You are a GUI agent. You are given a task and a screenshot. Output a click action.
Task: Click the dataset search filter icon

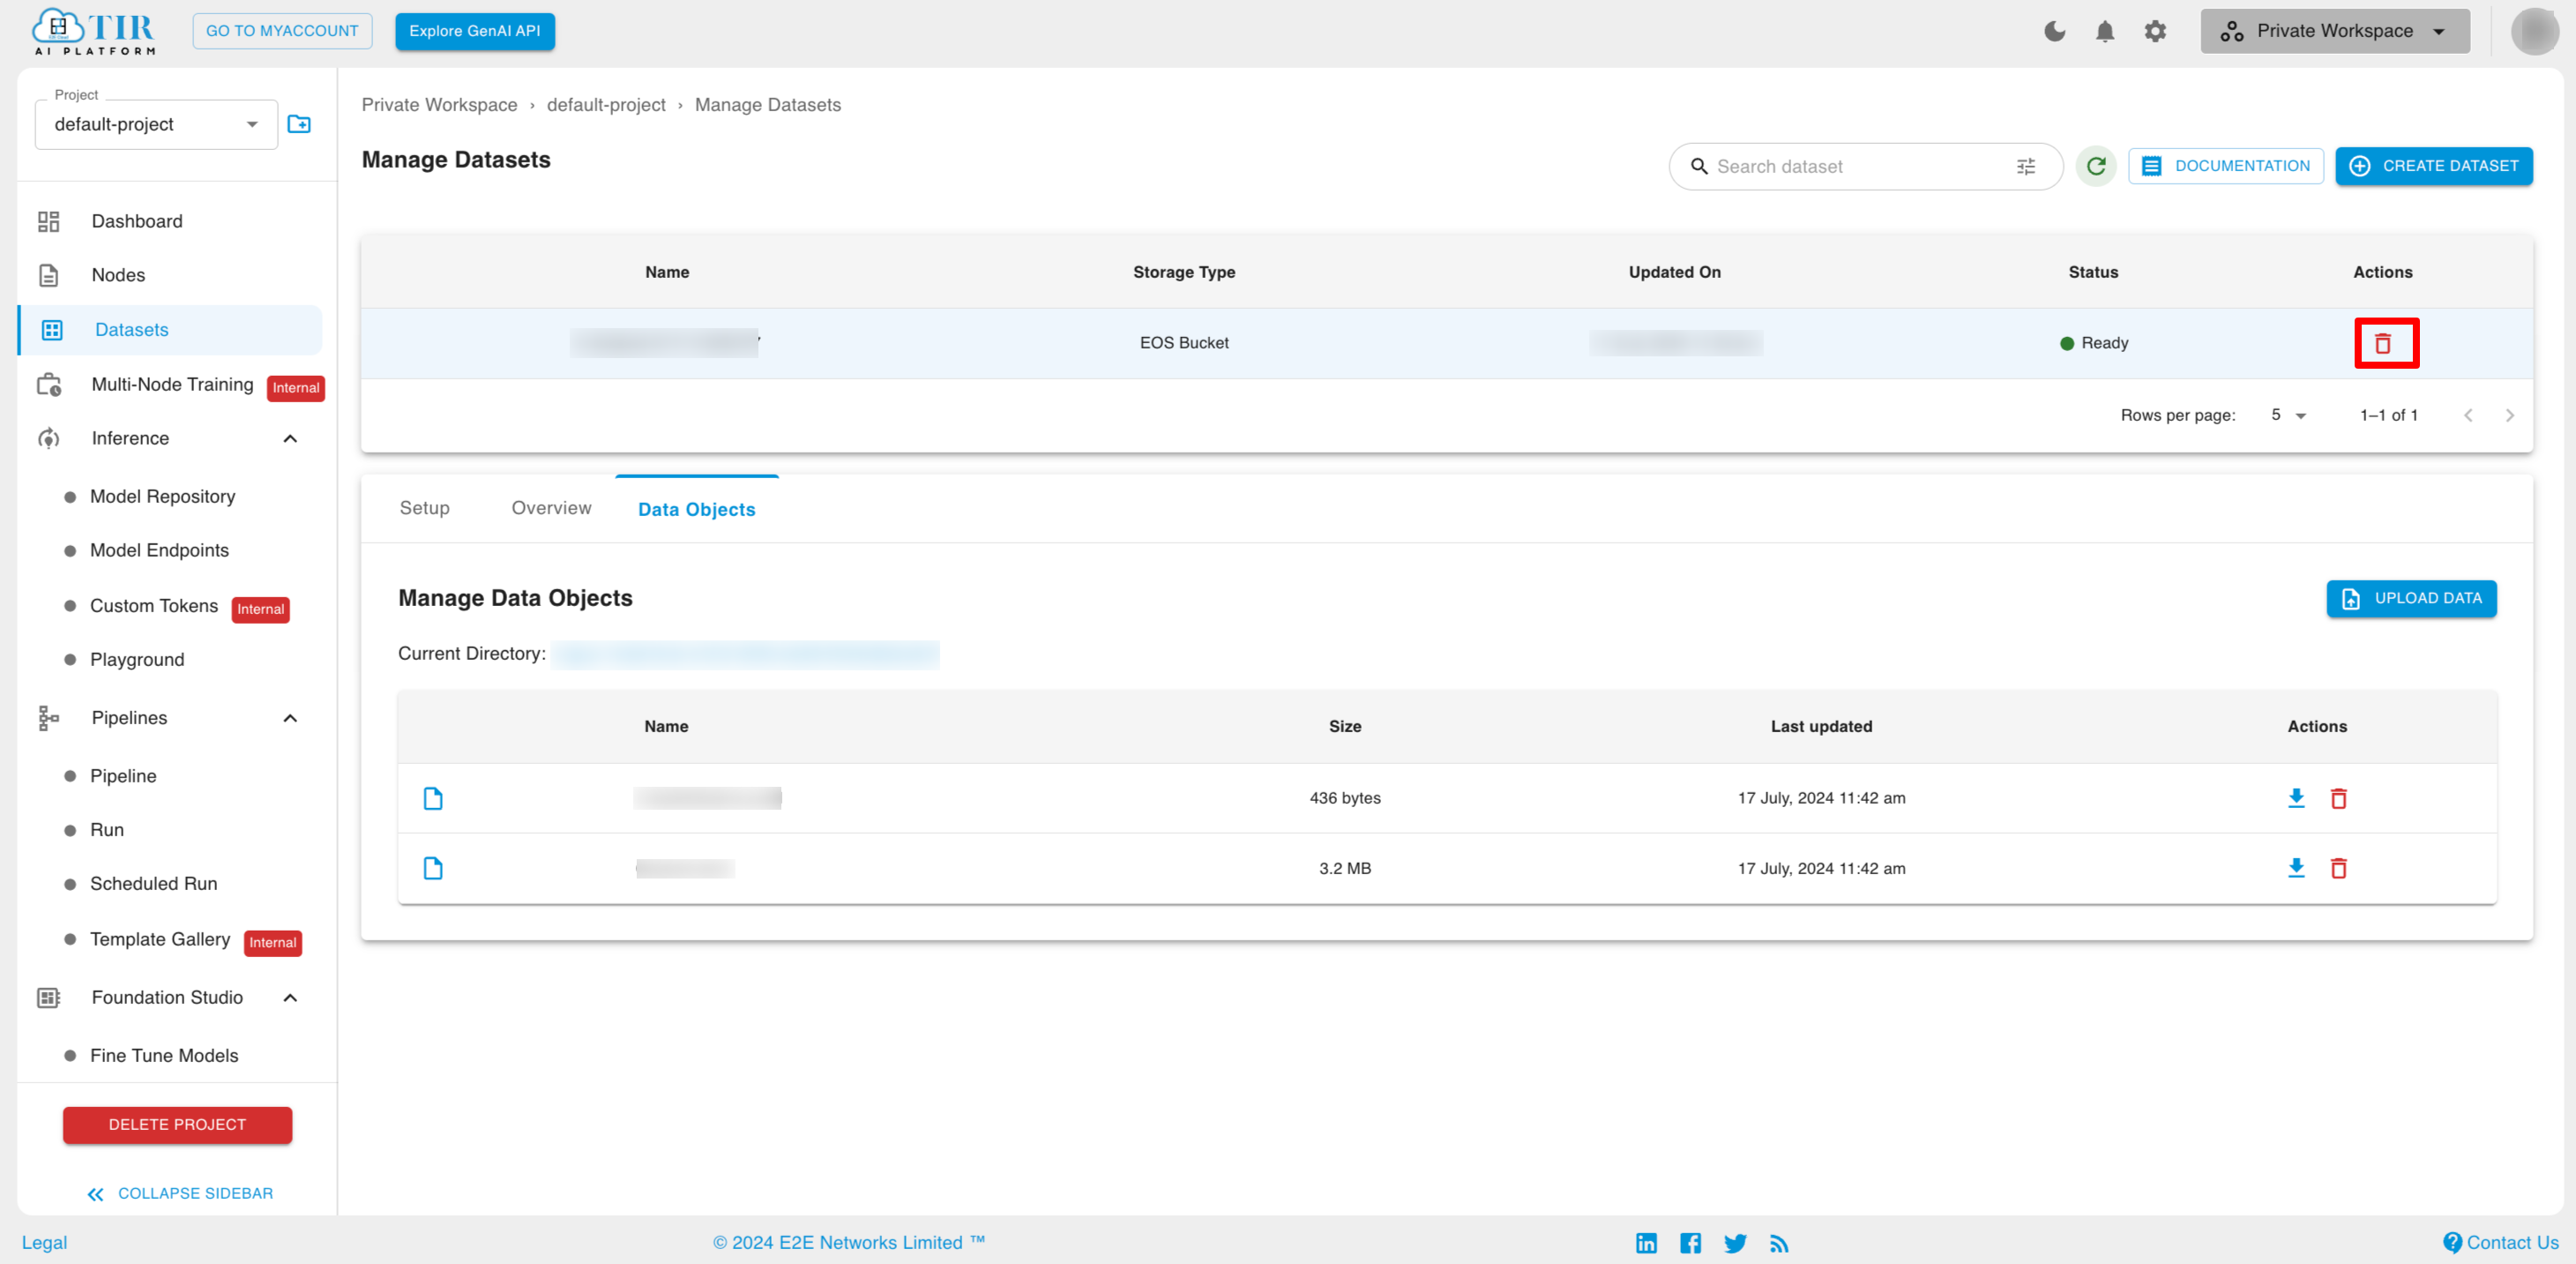2026,166
